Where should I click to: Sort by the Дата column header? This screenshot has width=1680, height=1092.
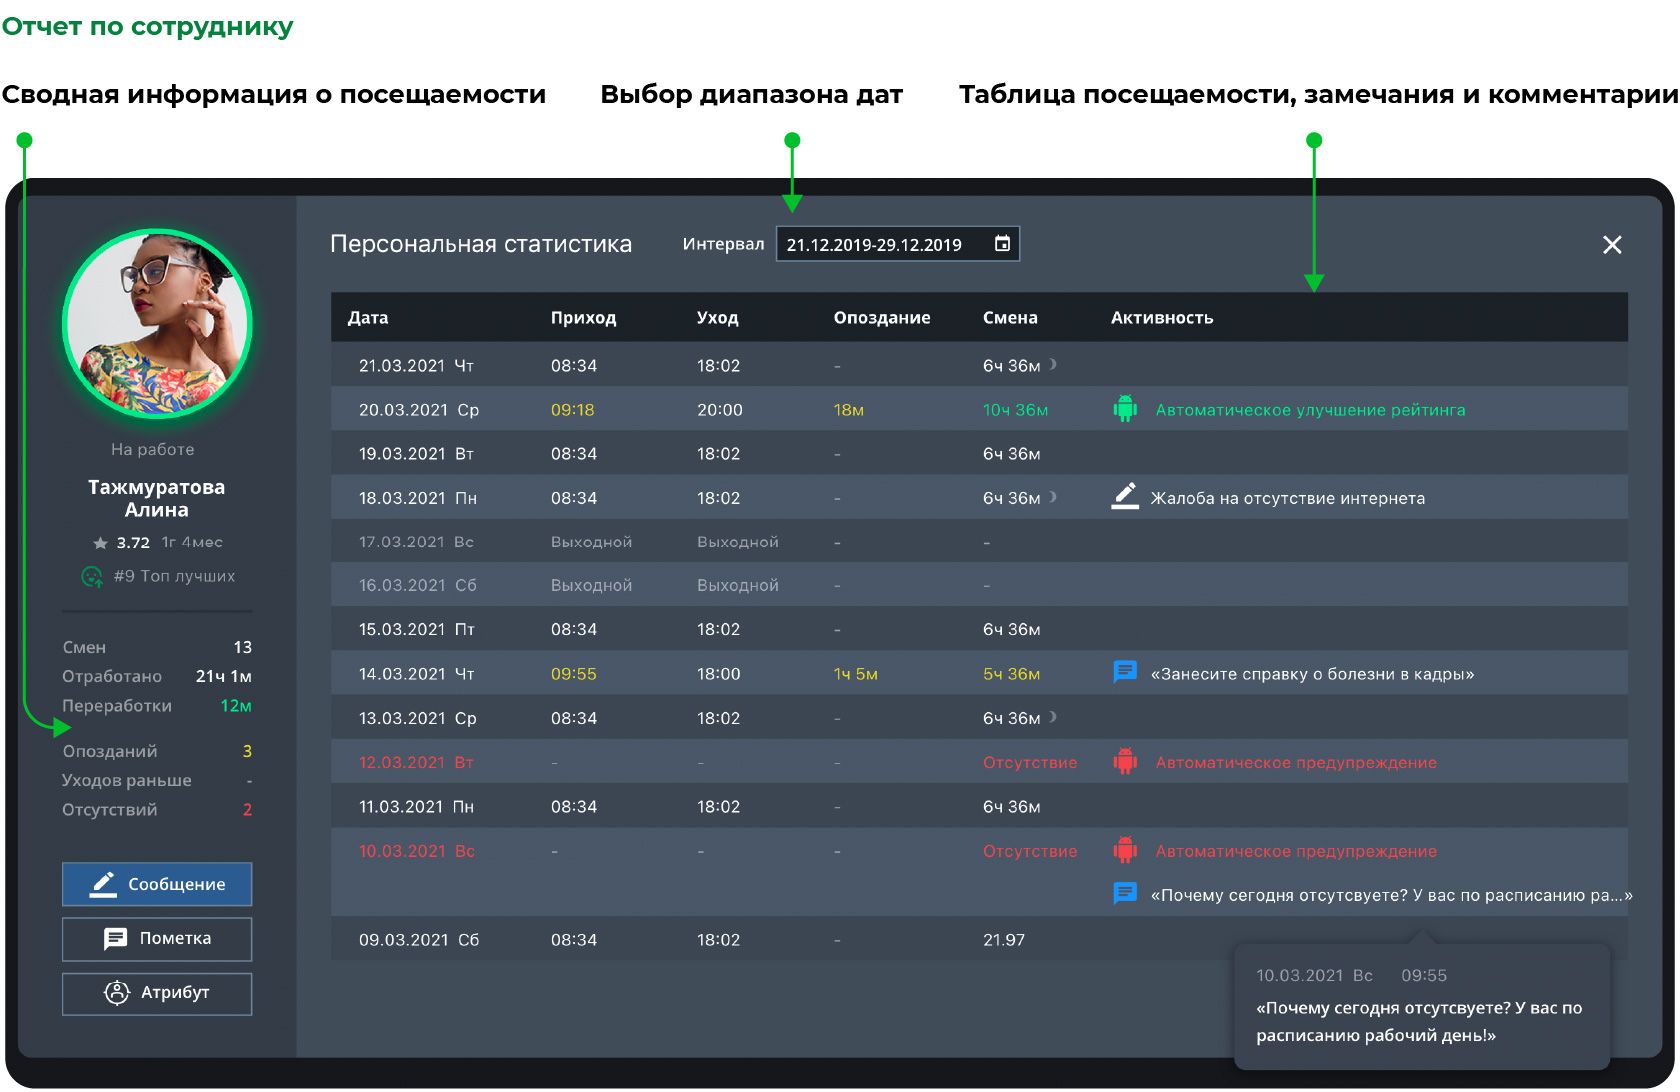(368, 318)
